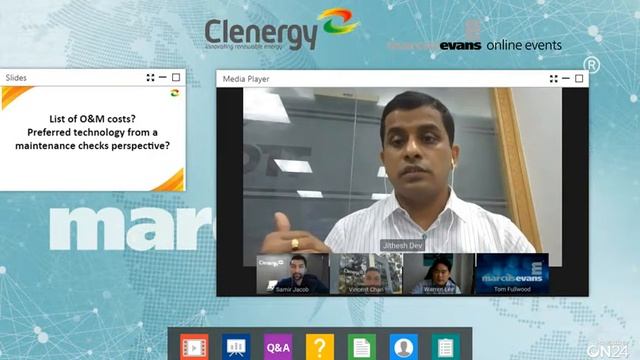The image size is (640, 360).
Task: Maximize the Slides window
Action: click(x=176, y=77)
